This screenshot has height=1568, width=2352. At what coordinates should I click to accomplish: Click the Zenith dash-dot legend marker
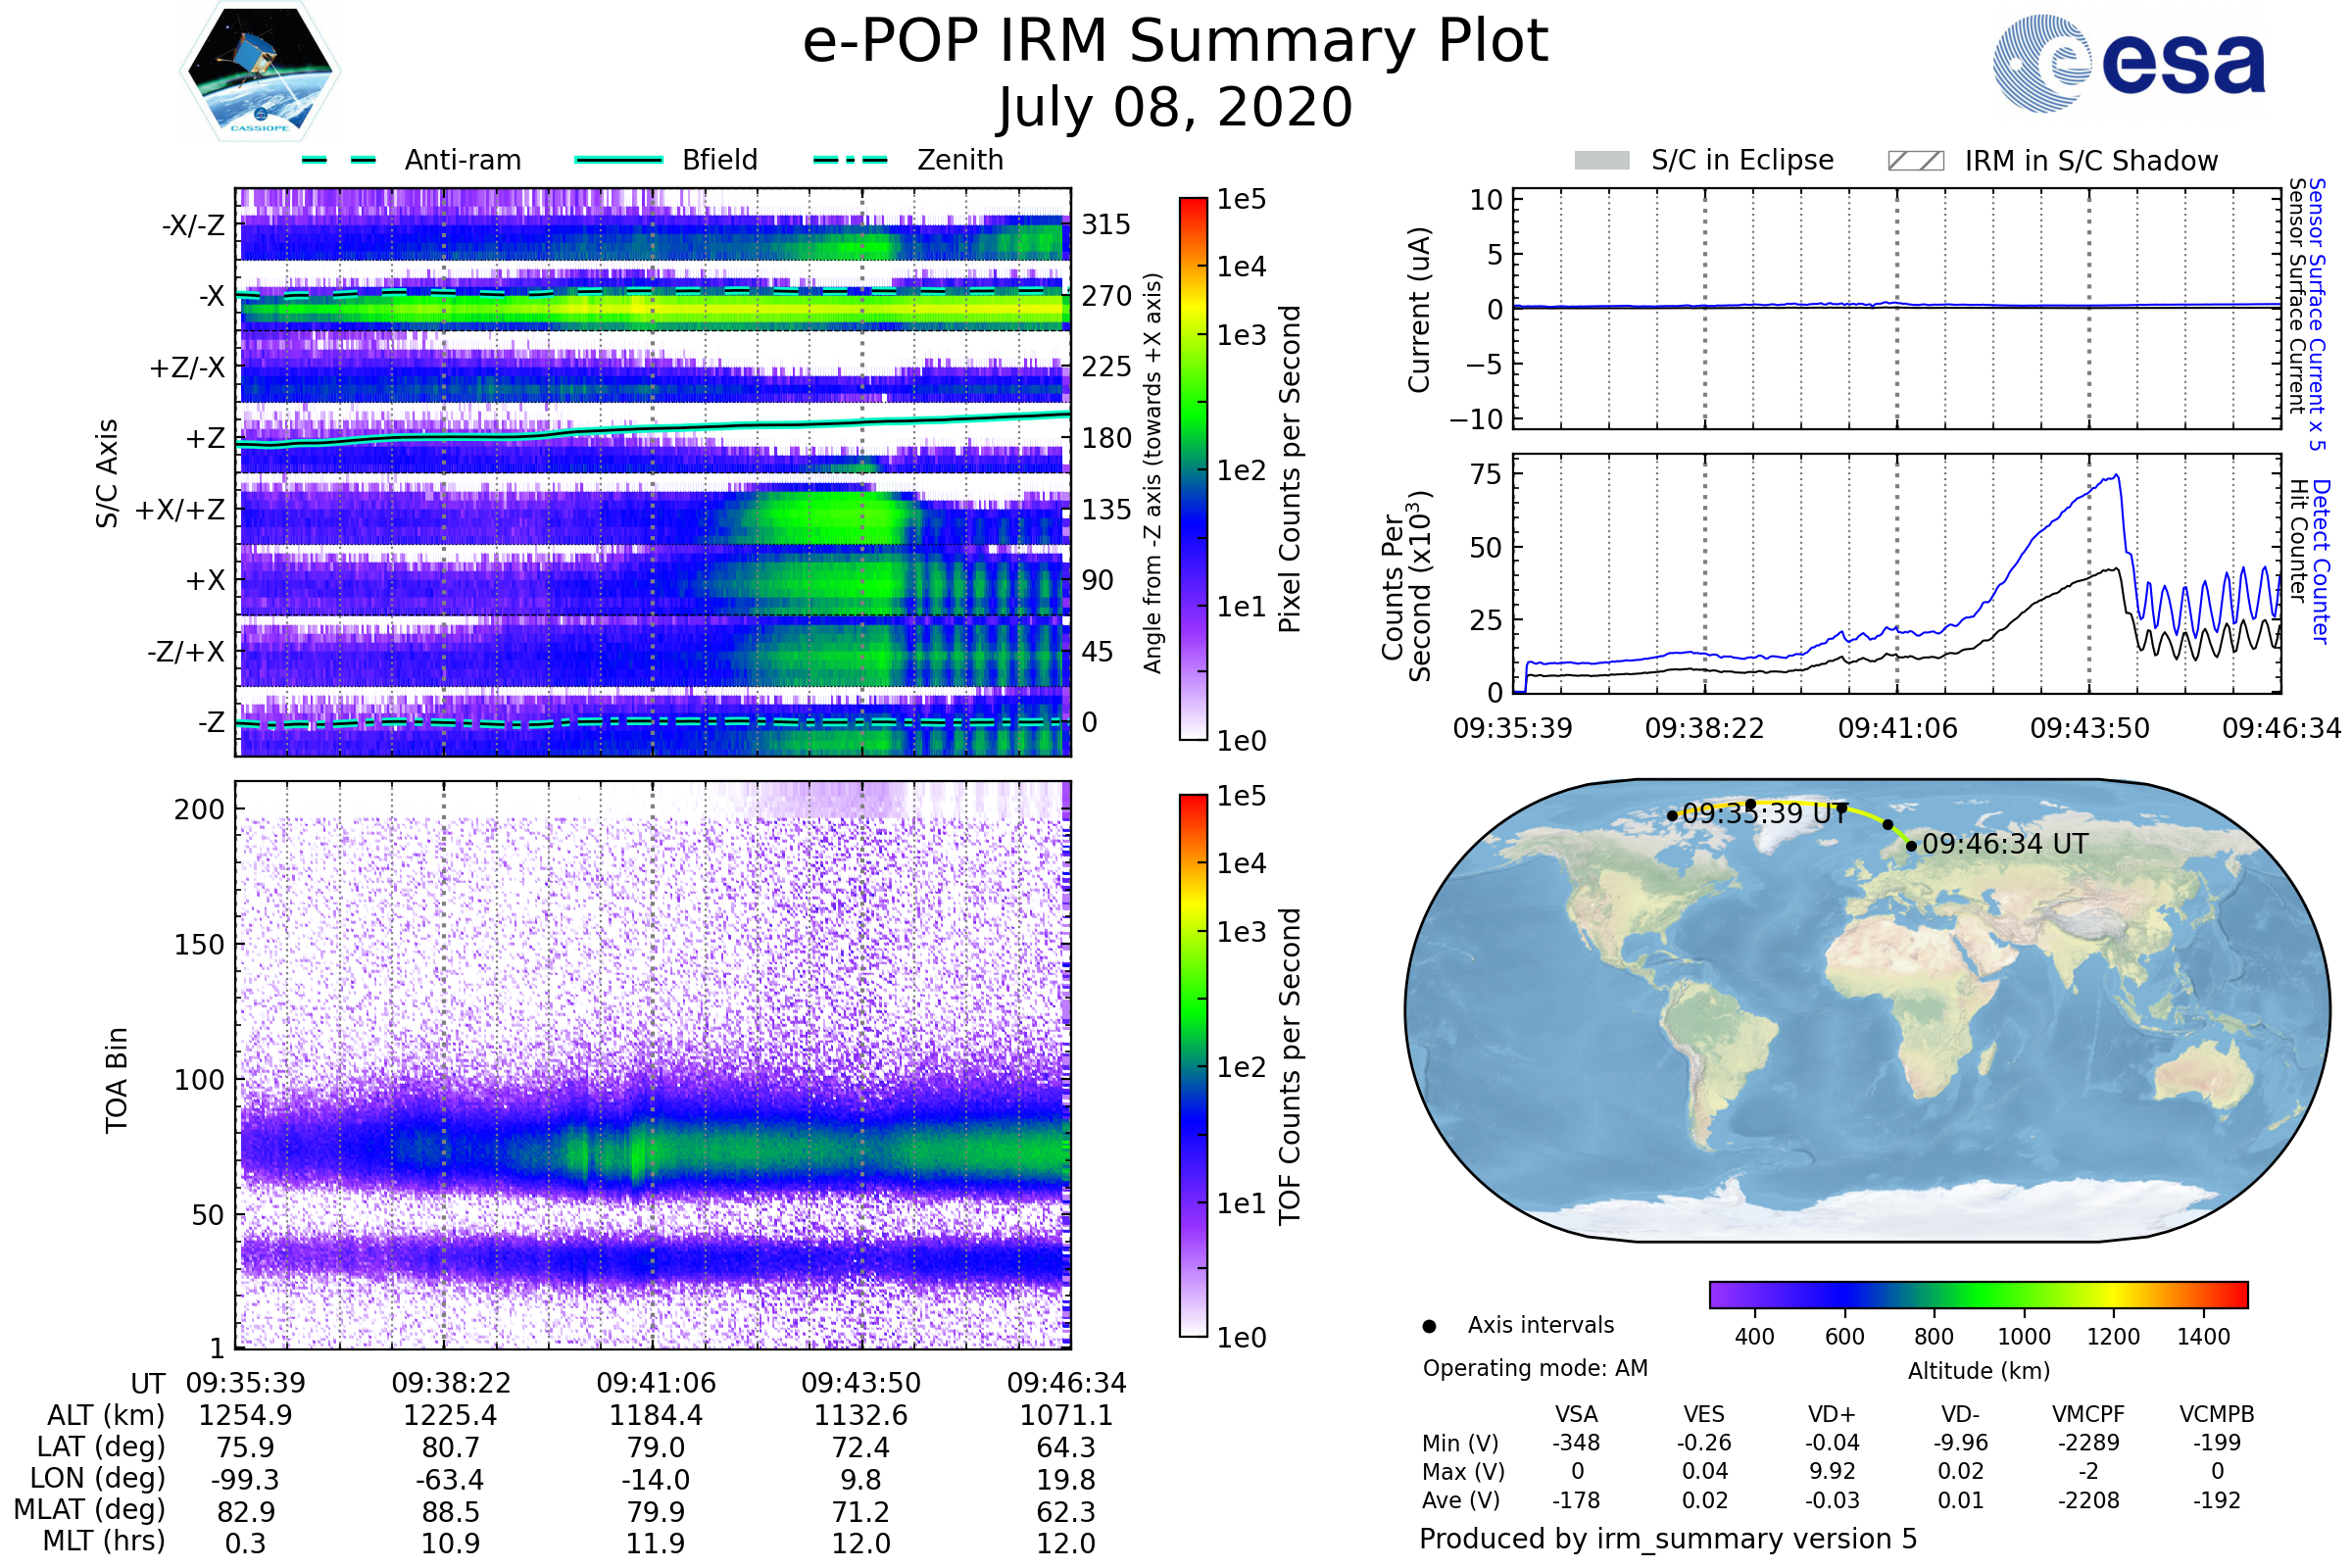click(850, 160)
